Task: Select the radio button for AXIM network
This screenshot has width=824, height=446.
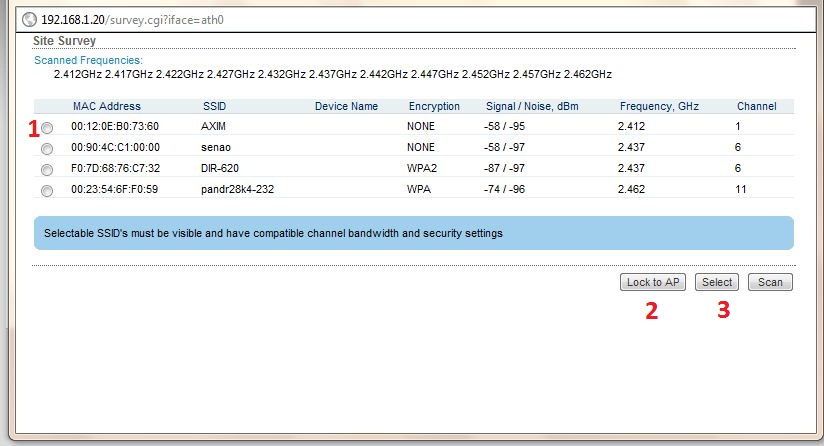Action: 47,128
